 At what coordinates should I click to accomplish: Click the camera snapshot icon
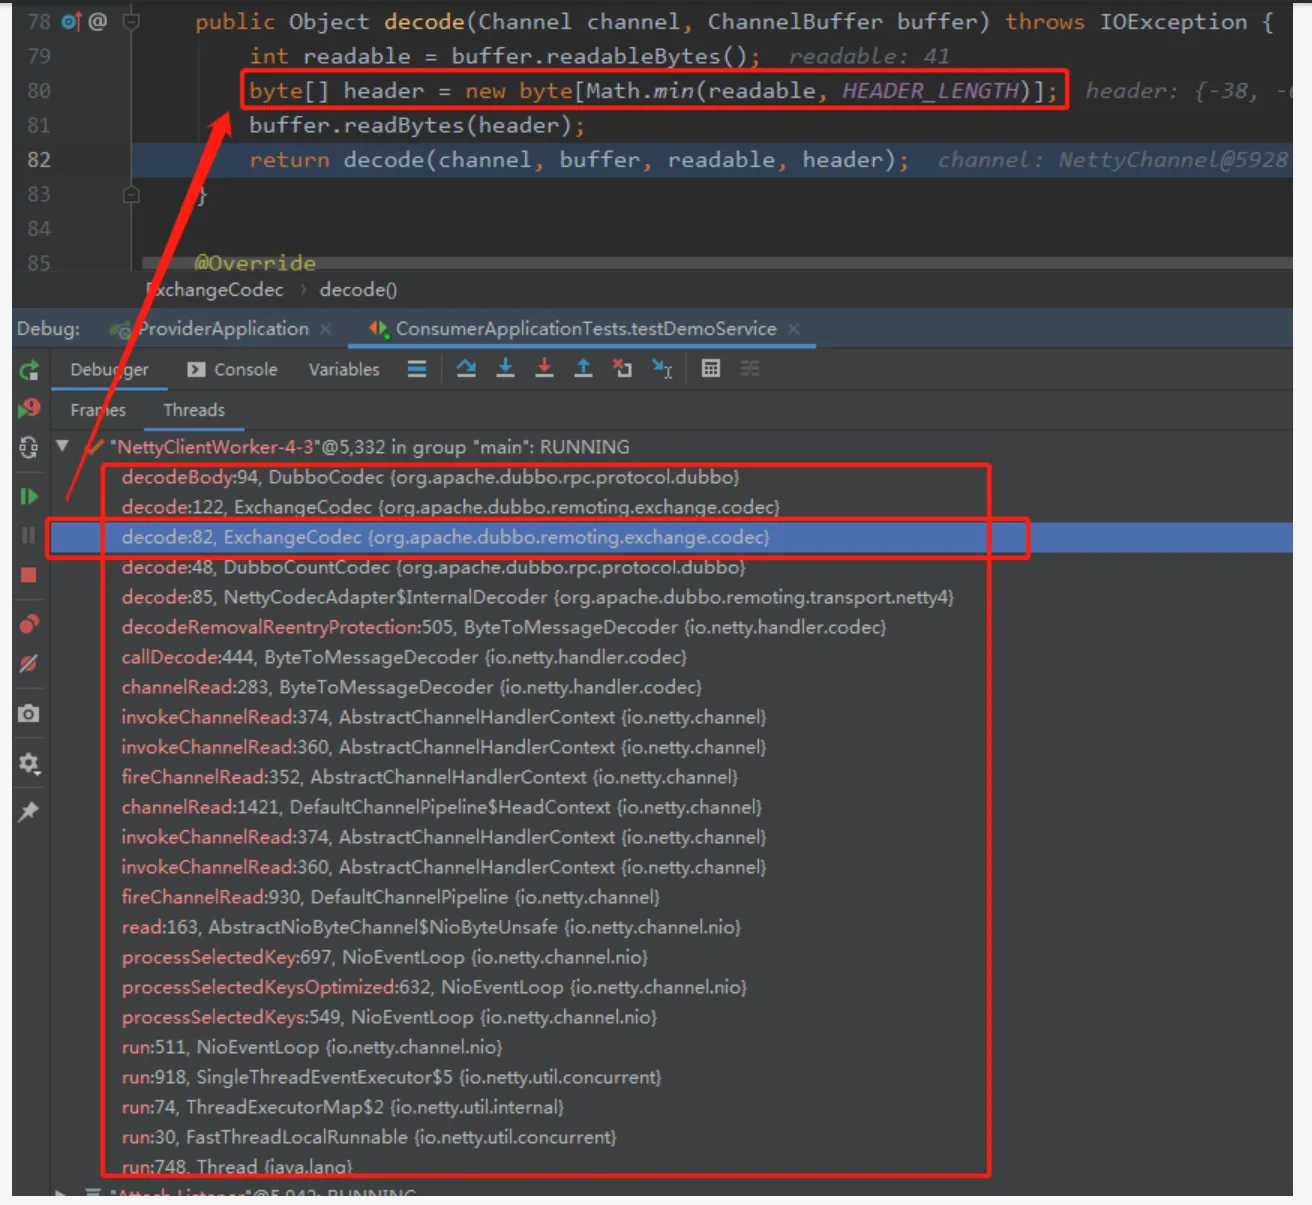point(29,713)
